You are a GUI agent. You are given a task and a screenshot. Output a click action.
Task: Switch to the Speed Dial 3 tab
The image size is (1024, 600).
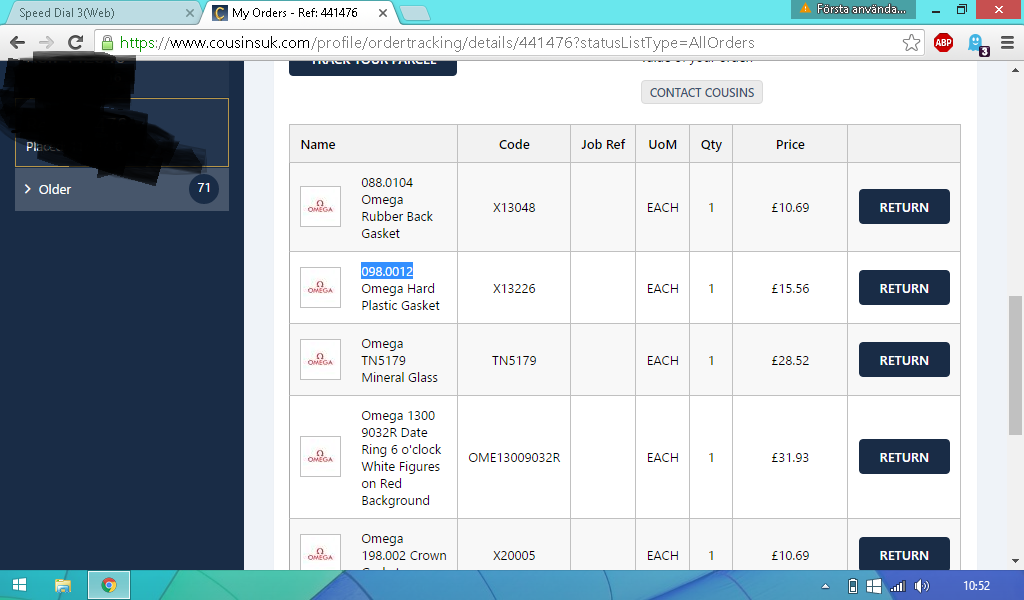coord(100,13)
